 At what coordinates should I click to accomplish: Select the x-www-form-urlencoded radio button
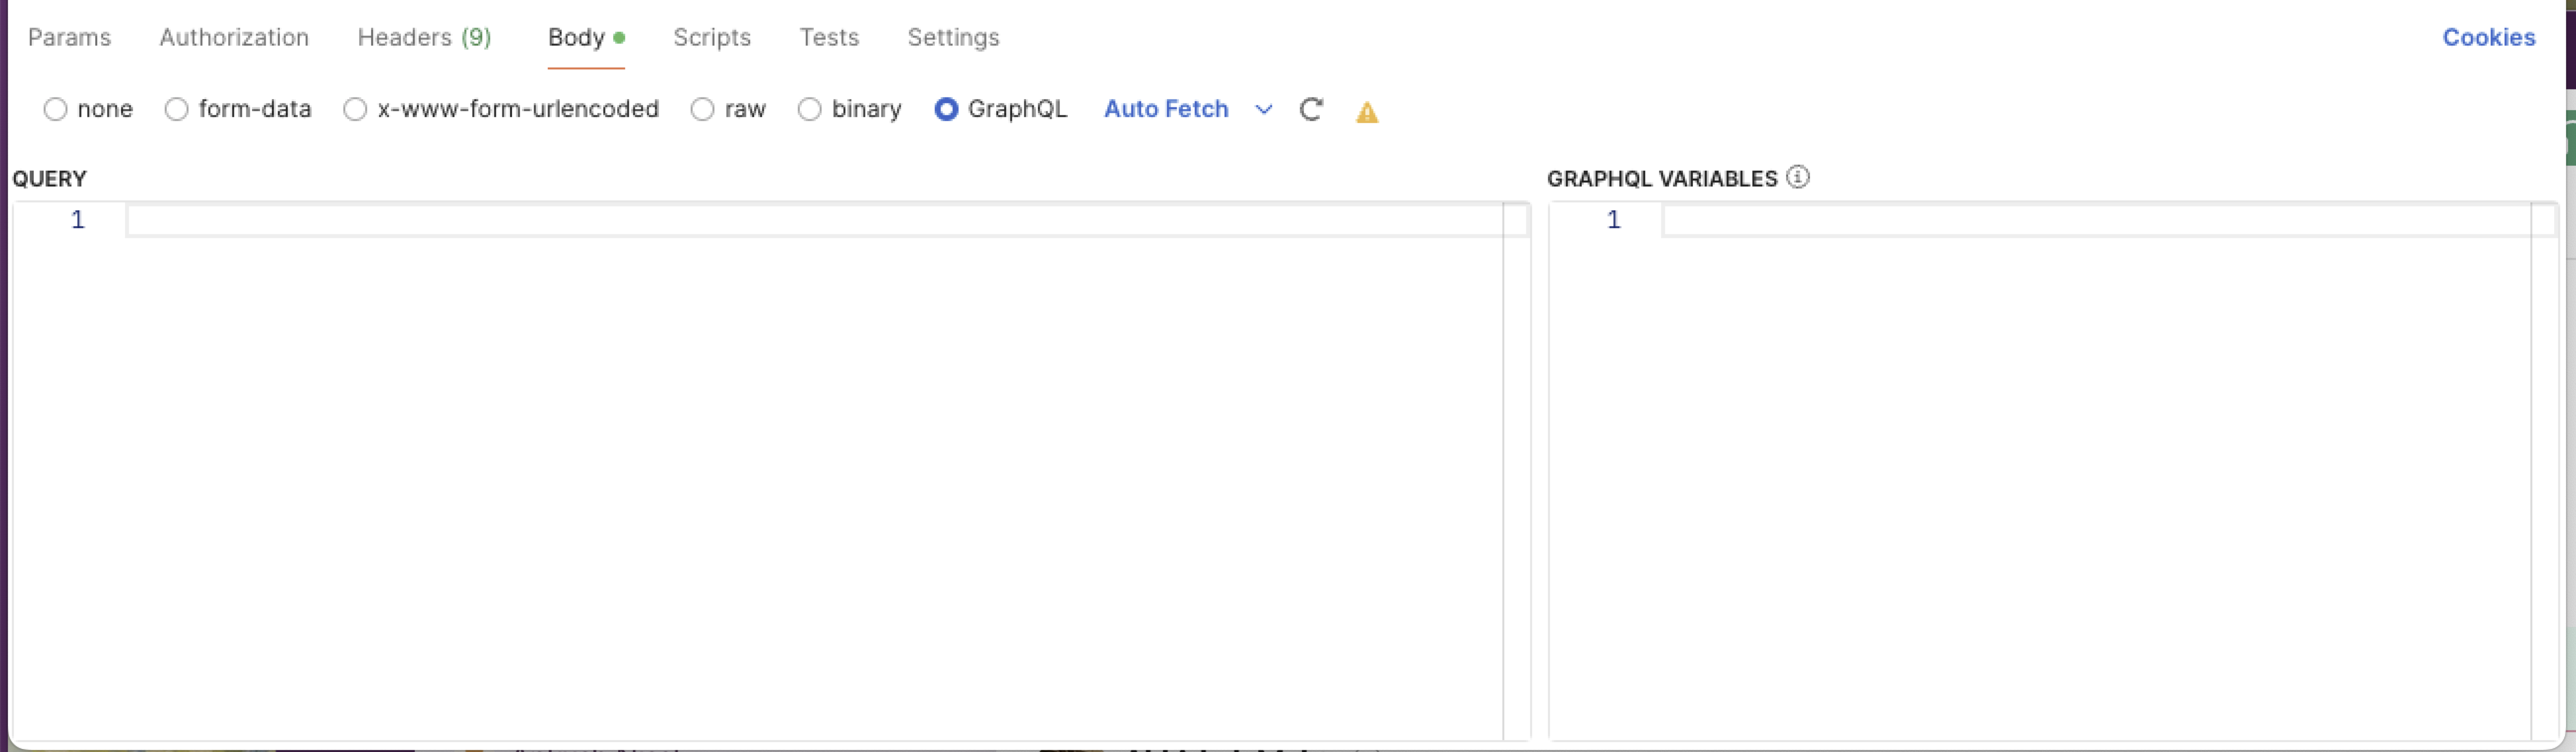pyautogui.click(x=355, y=109)
